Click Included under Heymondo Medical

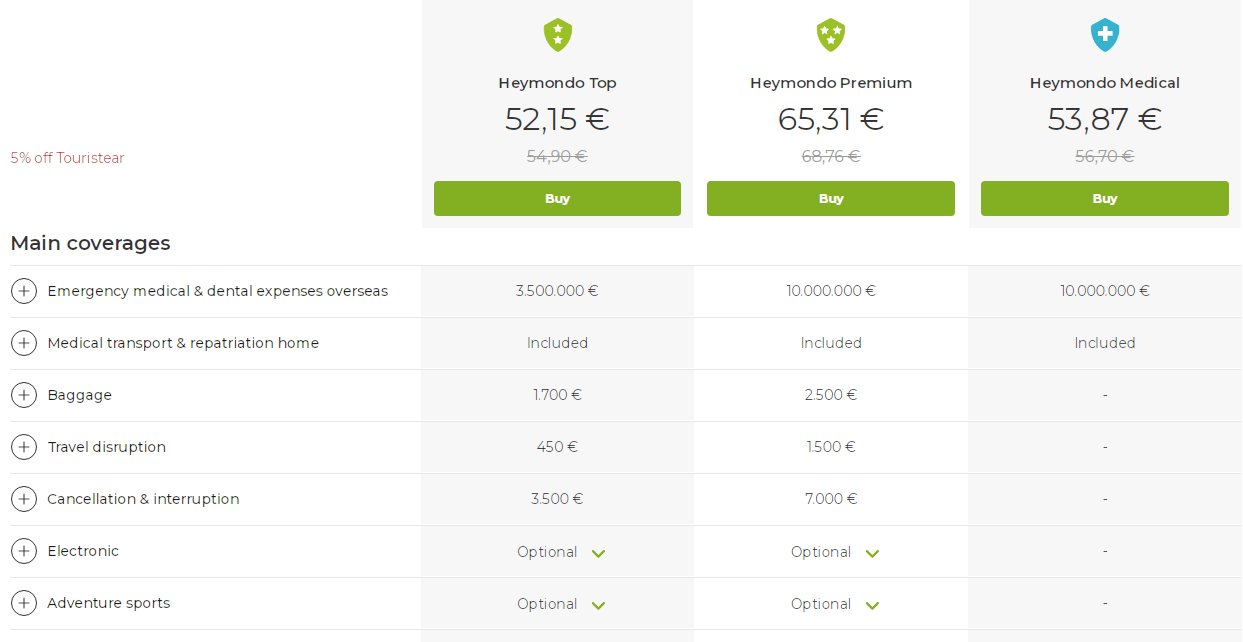coord(1105,343)
